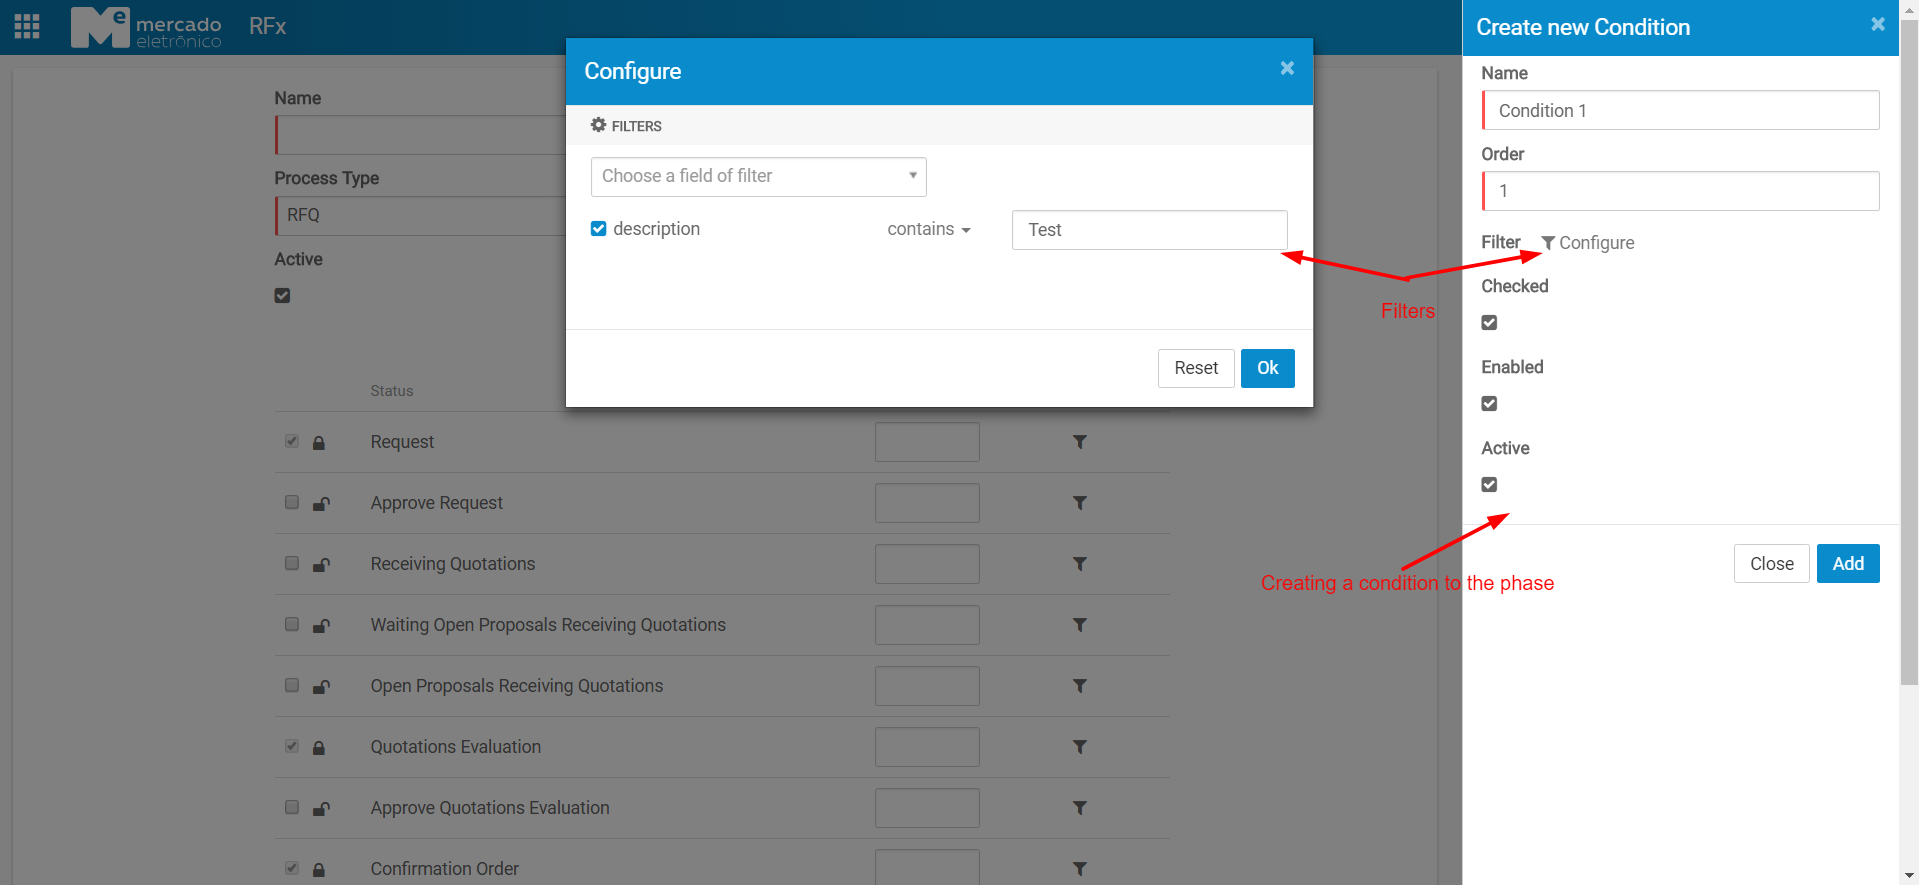The width and height of the screenshot is (1919, 885).
Task: Click the filter icon for Confirmation Order row
Action: coord(1080,869)
